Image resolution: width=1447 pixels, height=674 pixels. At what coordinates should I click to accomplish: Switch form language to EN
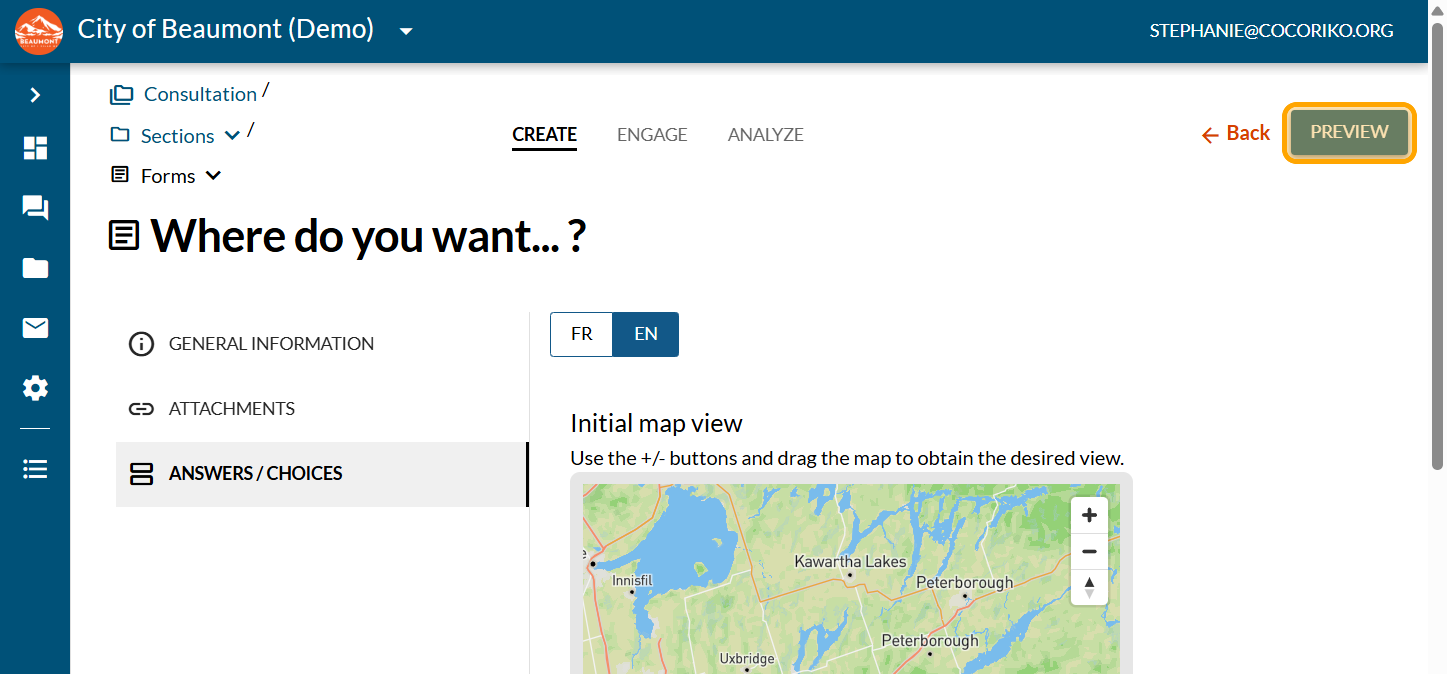pyautogui.click(x=646, y=334)
